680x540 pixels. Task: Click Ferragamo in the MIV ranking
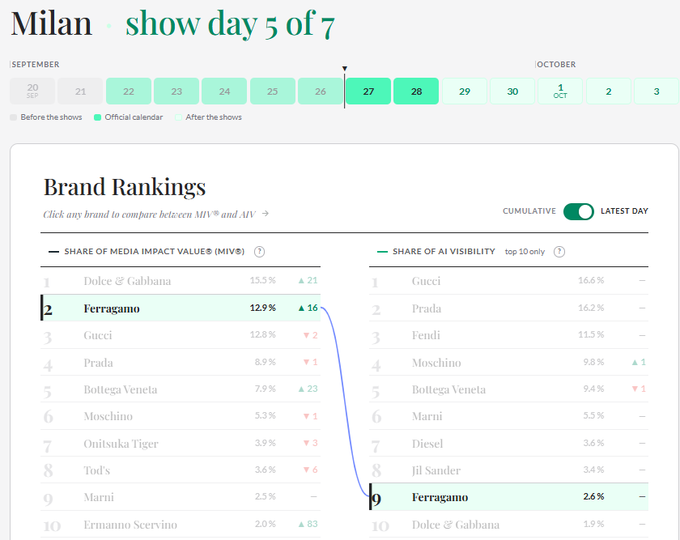[x=180, y=308]
